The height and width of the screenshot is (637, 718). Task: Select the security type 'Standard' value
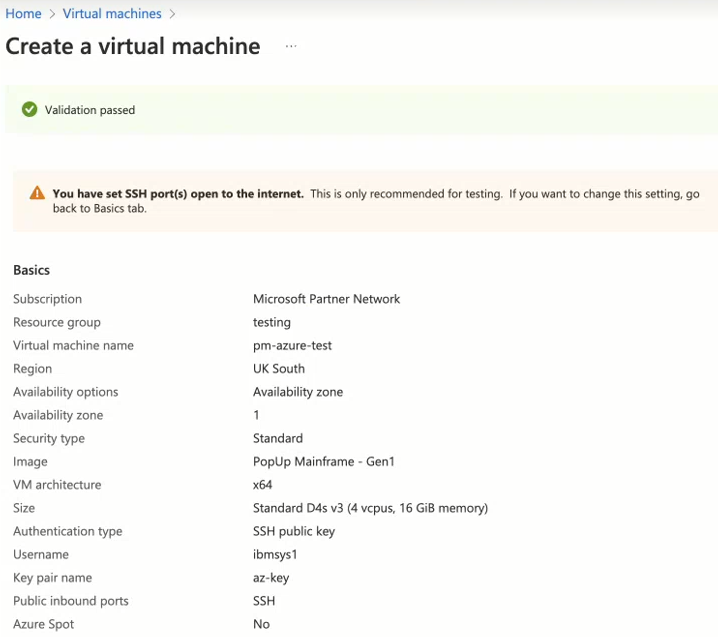click(x=278, y=438)
